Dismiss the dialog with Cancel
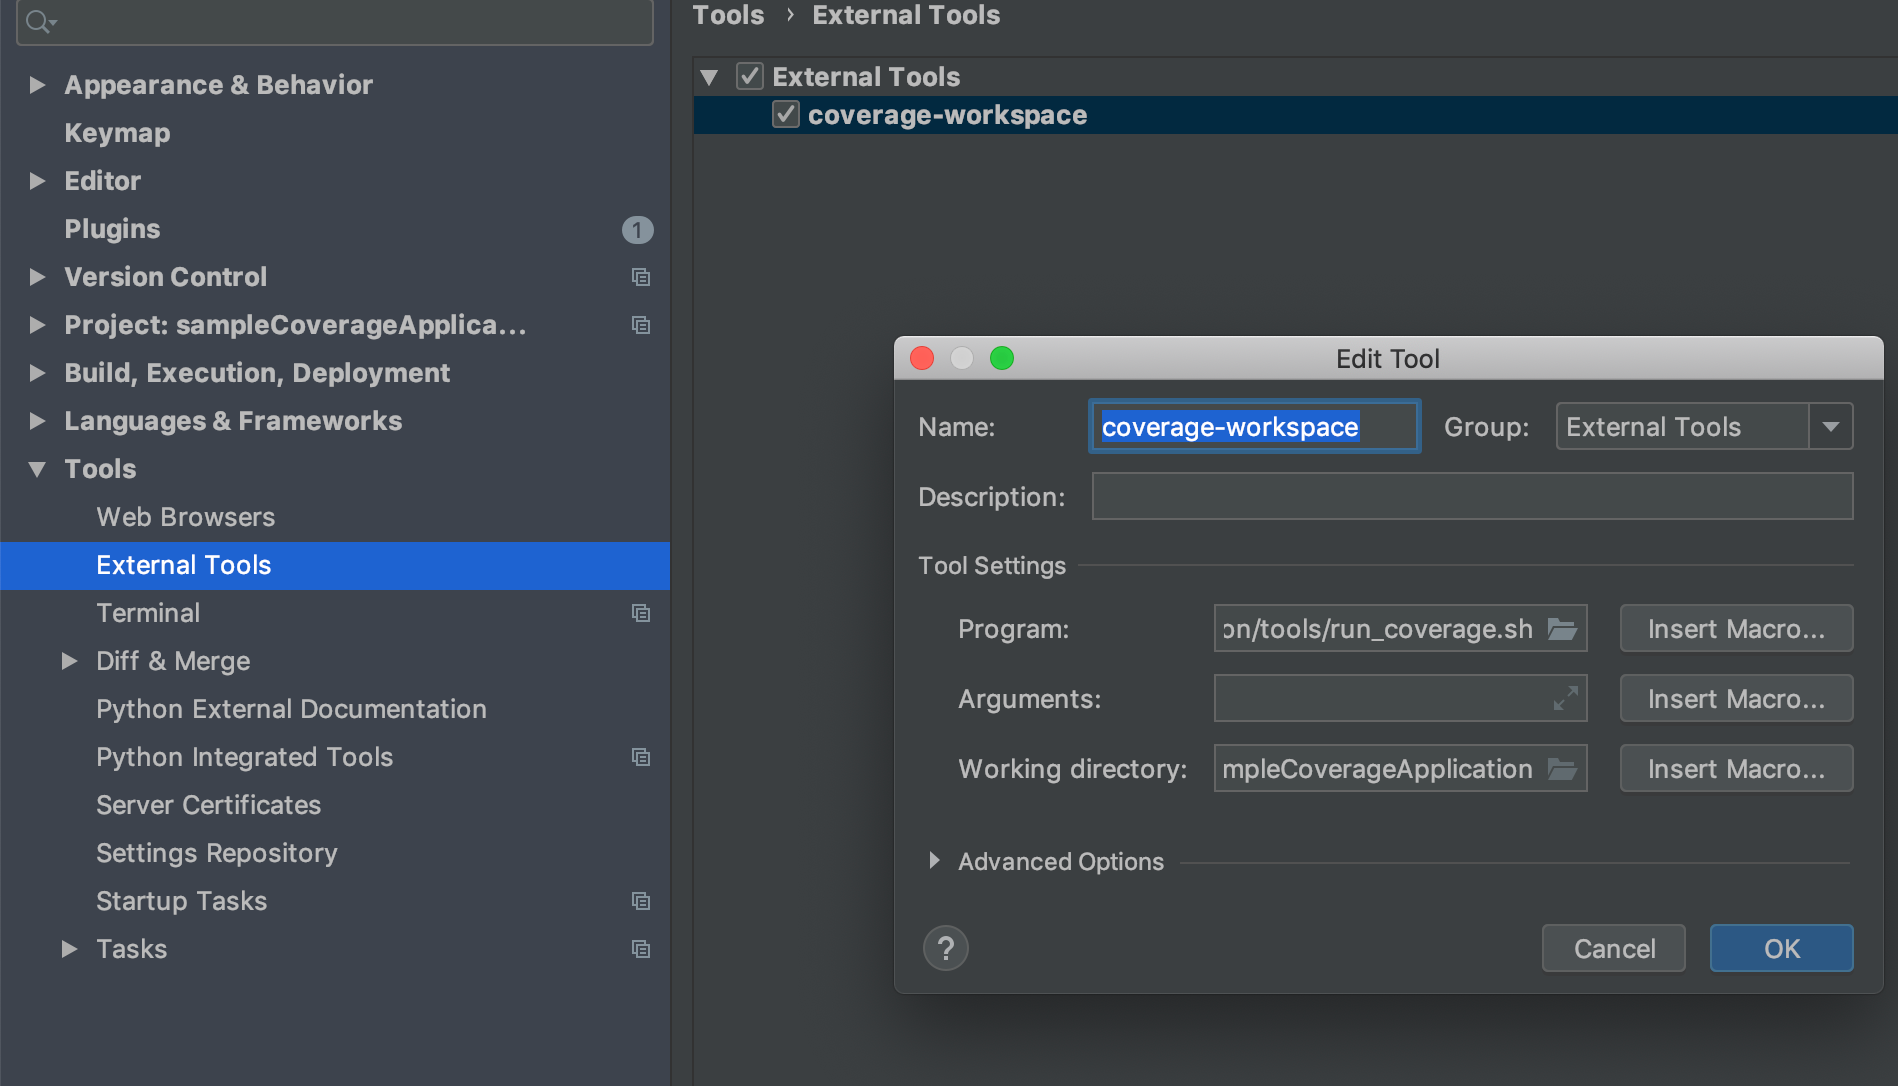Image resolution: width=1898 pixels, height=1086 pixels. pyautogui.click(x=1612, y=948)
